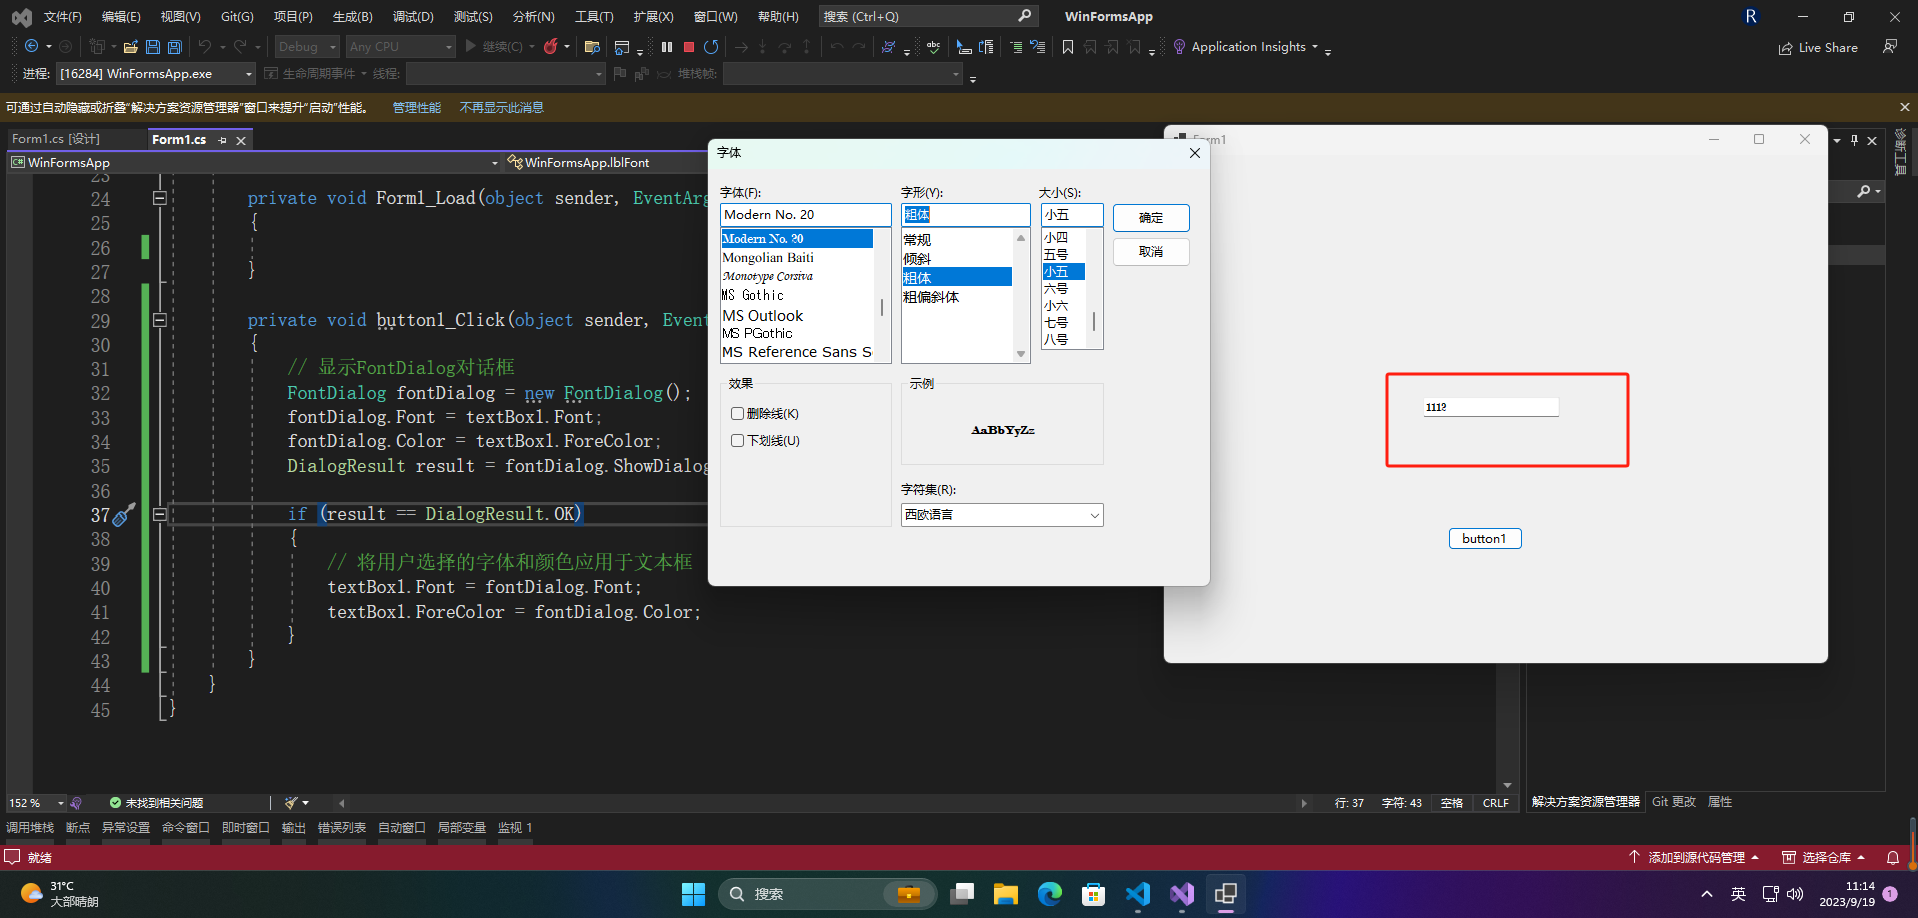The image size is (1918, 918).
Task: Click the 管理性能 link
Action: tap(416, 108)
